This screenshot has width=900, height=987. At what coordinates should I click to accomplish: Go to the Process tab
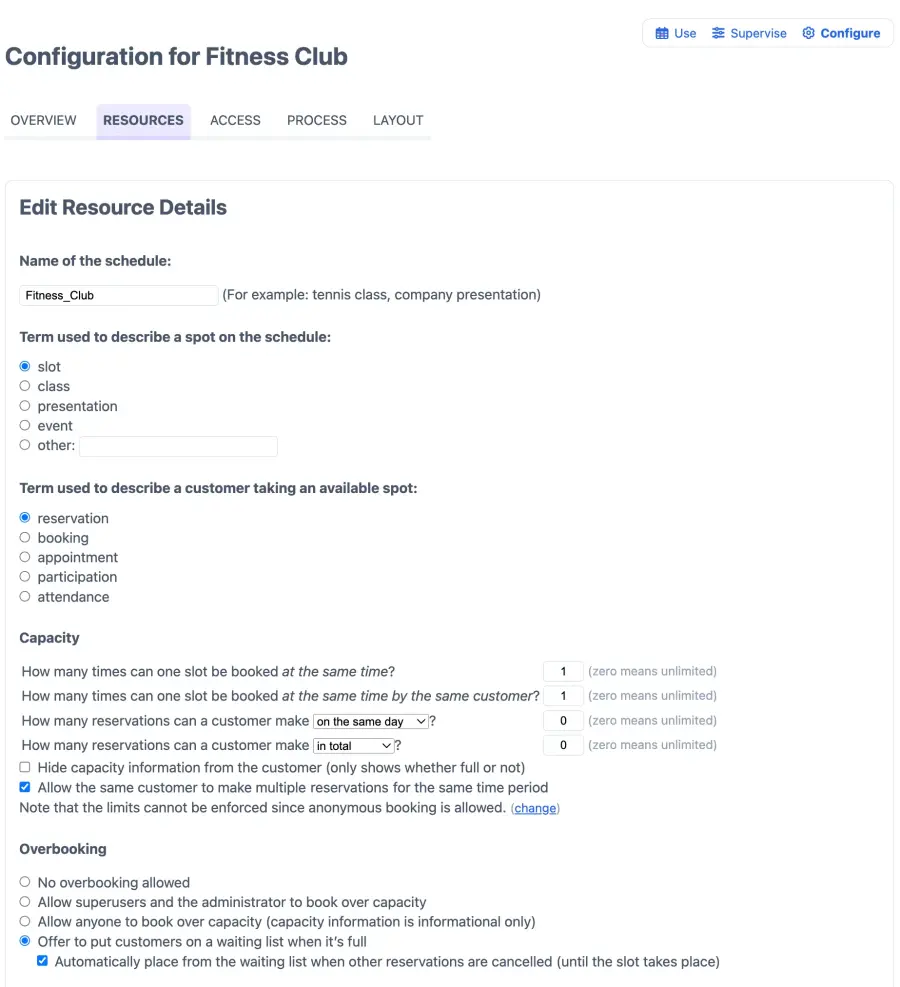pos(317,120)
